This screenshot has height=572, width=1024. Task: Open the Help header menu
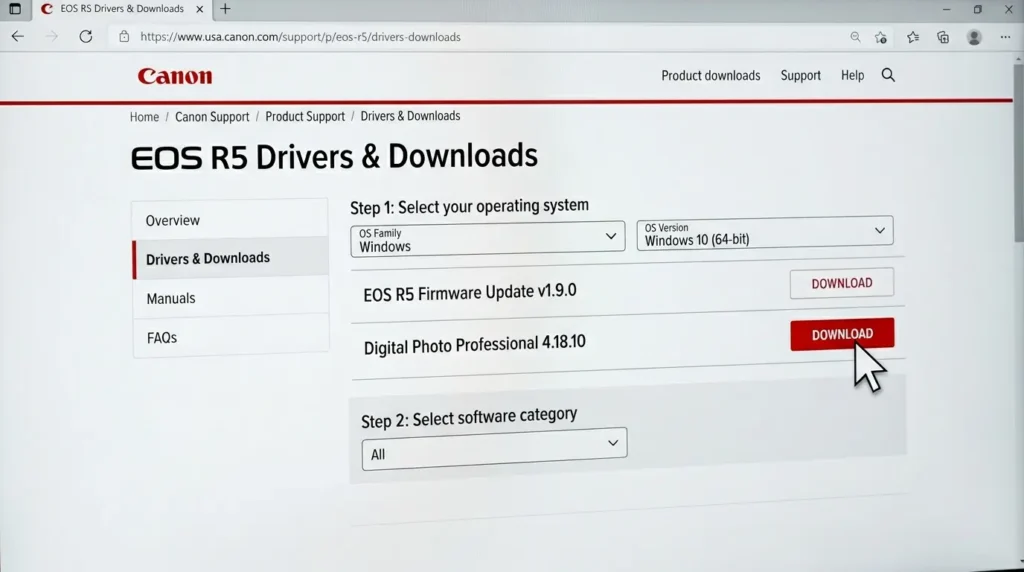point(852,76)
